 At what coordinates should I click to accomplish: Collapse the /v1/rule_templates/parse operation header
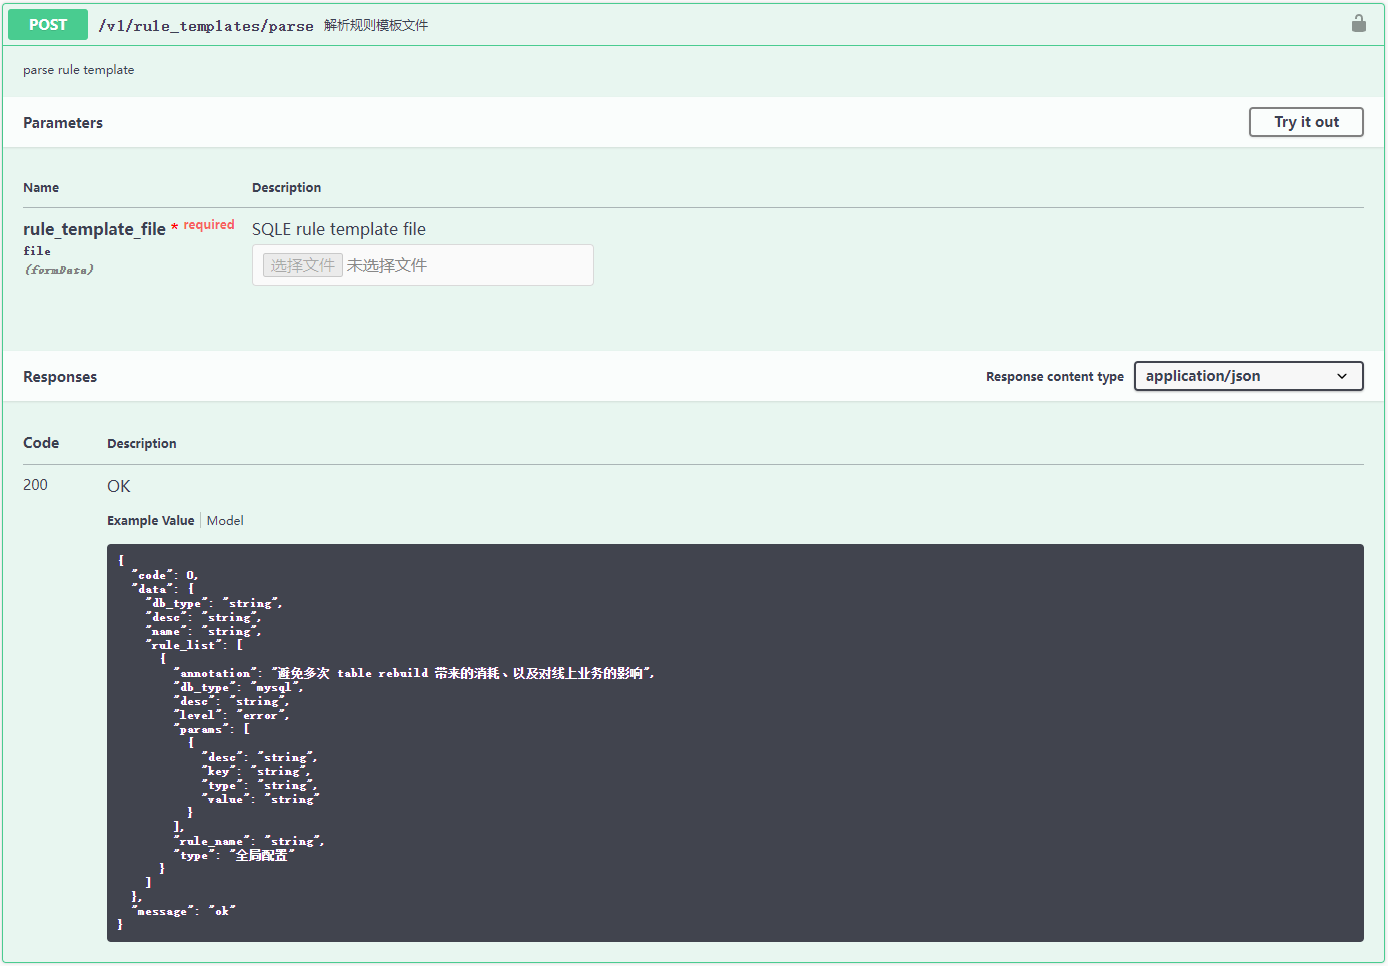pyautogui.click(x=206, y=24)
